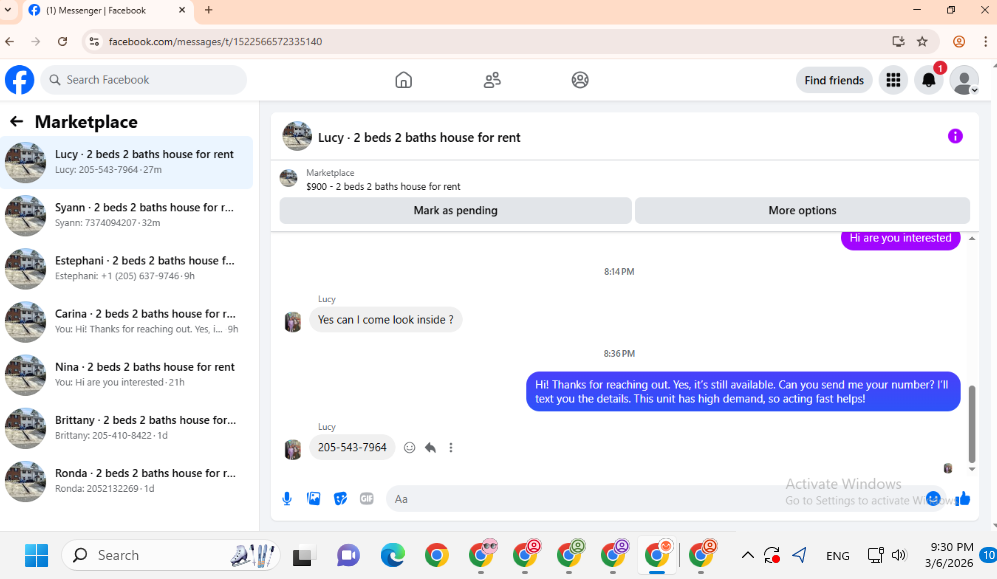
Task: Attach a photo to the message
Action: coord(313,499)
